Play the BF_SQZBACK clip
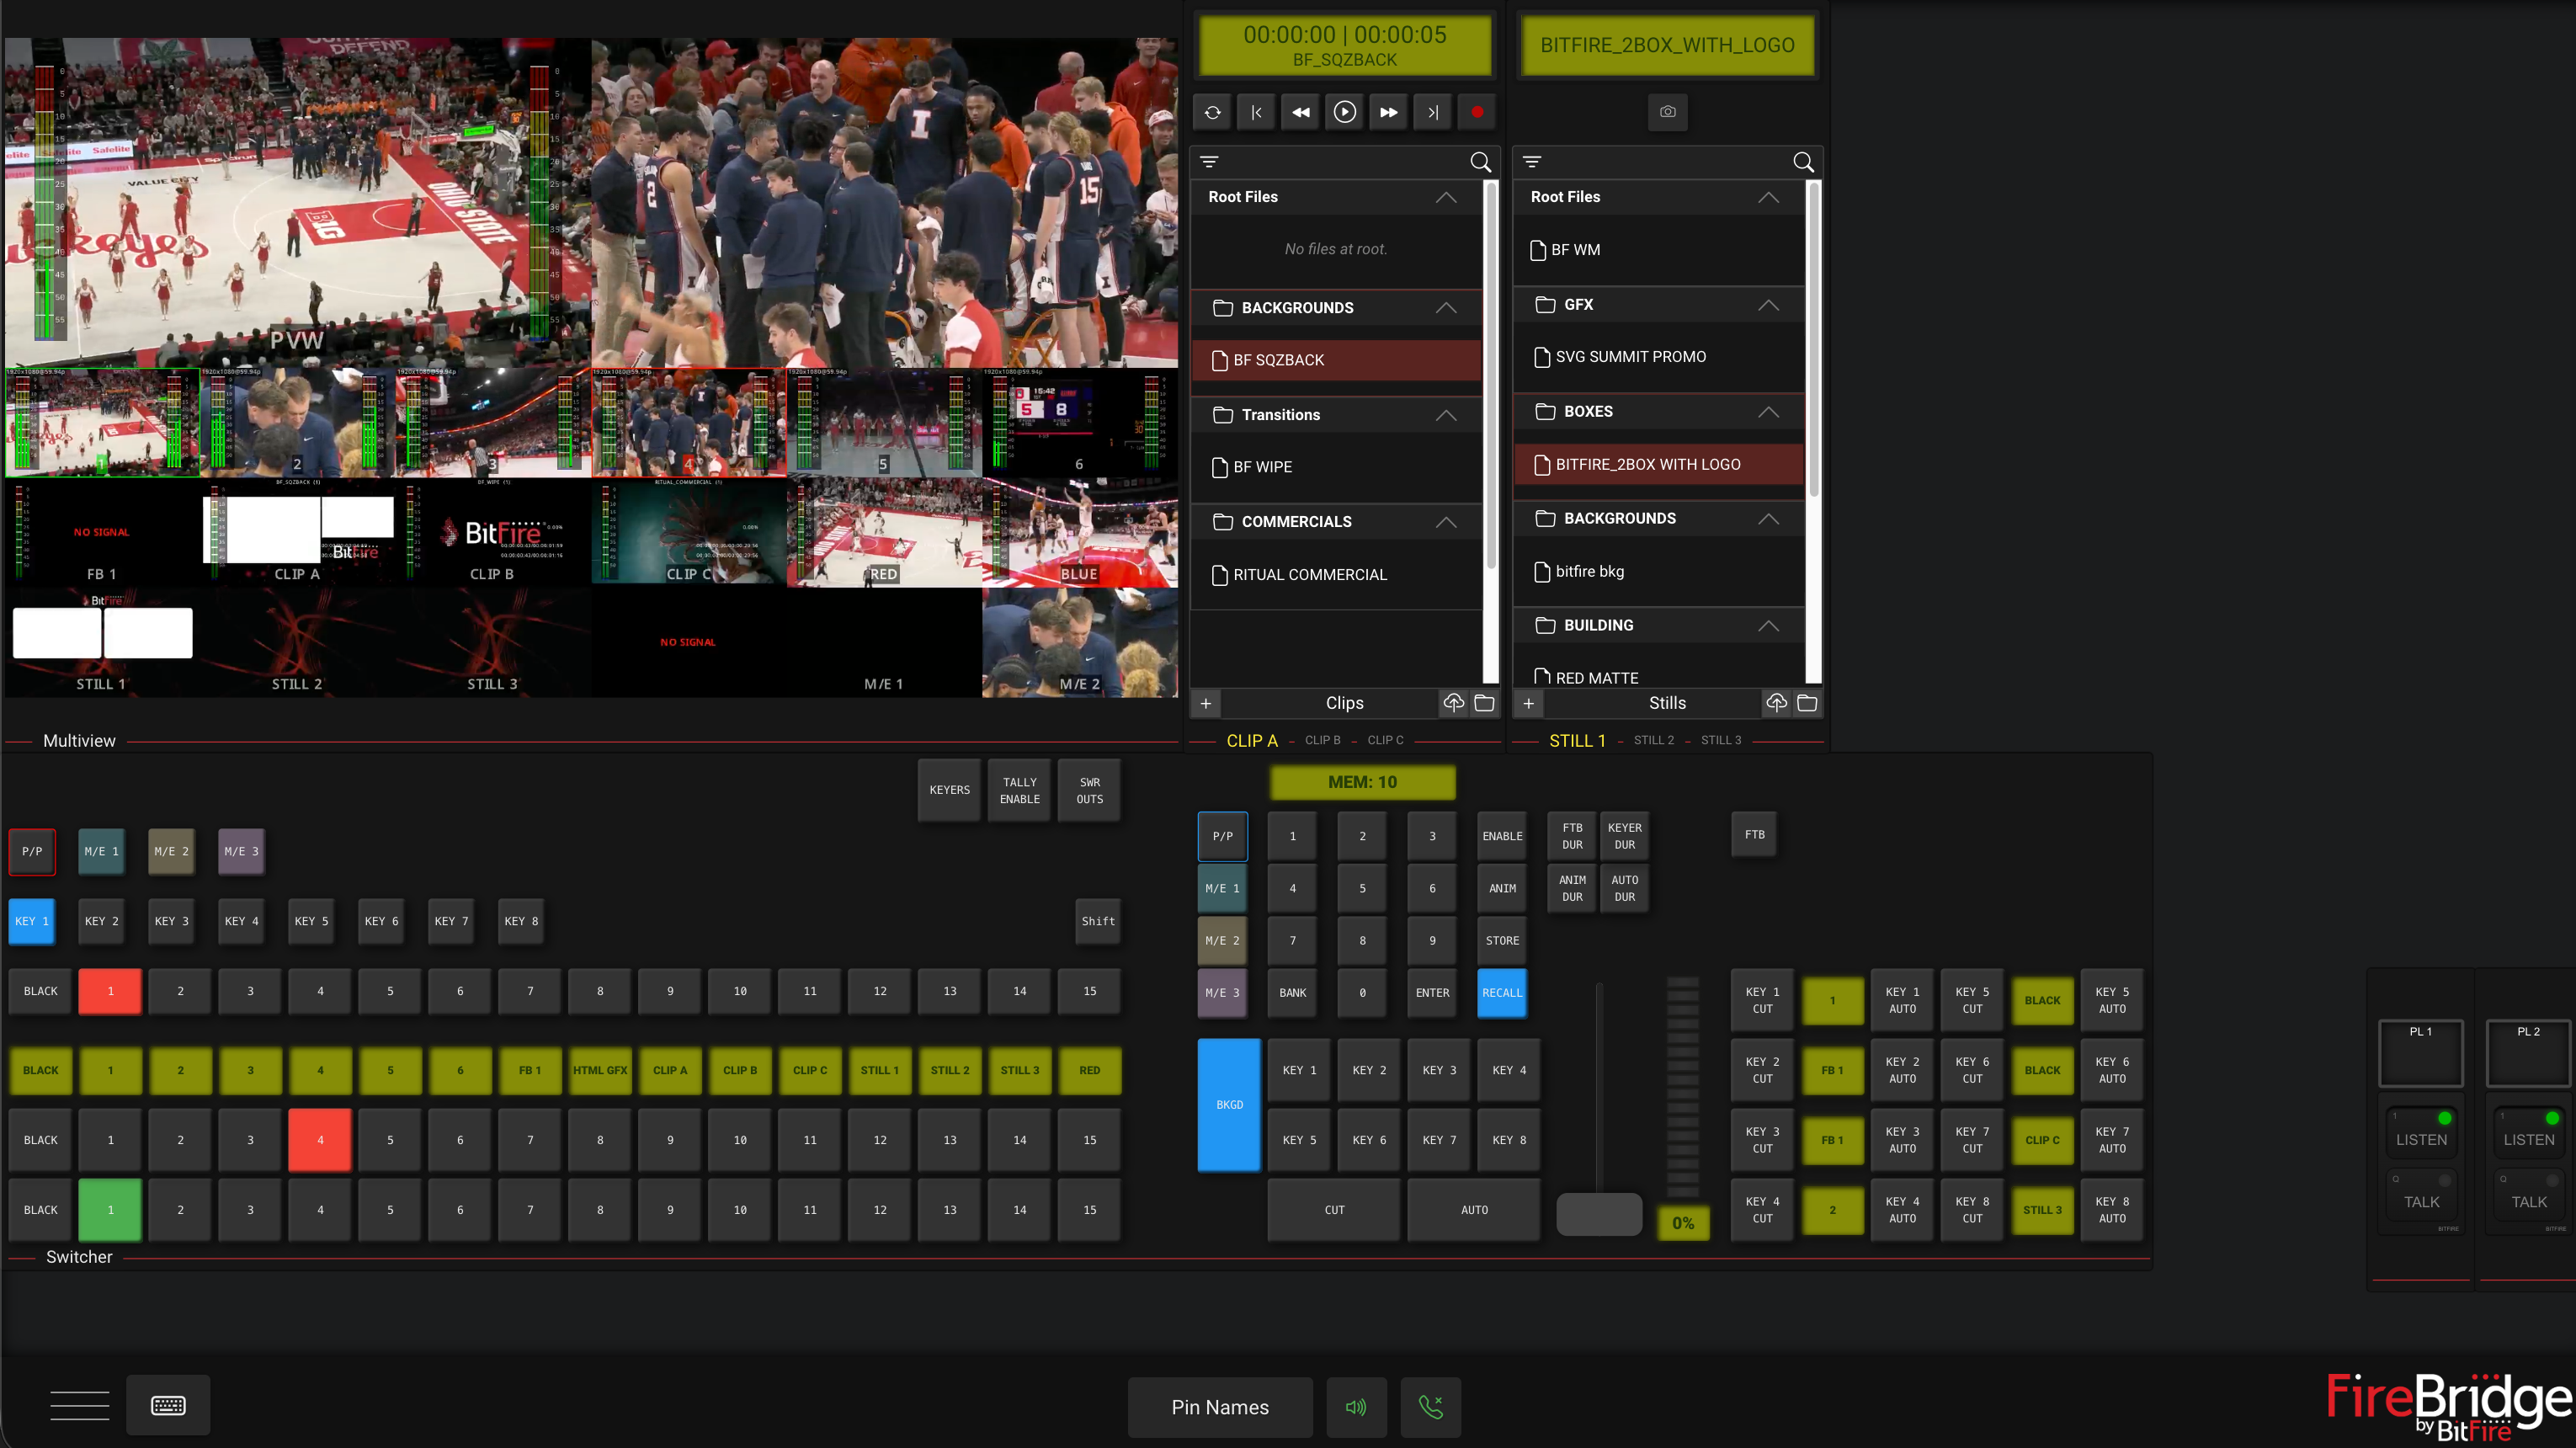This screenshot has height=1448, width=2576. [1345, 112]
